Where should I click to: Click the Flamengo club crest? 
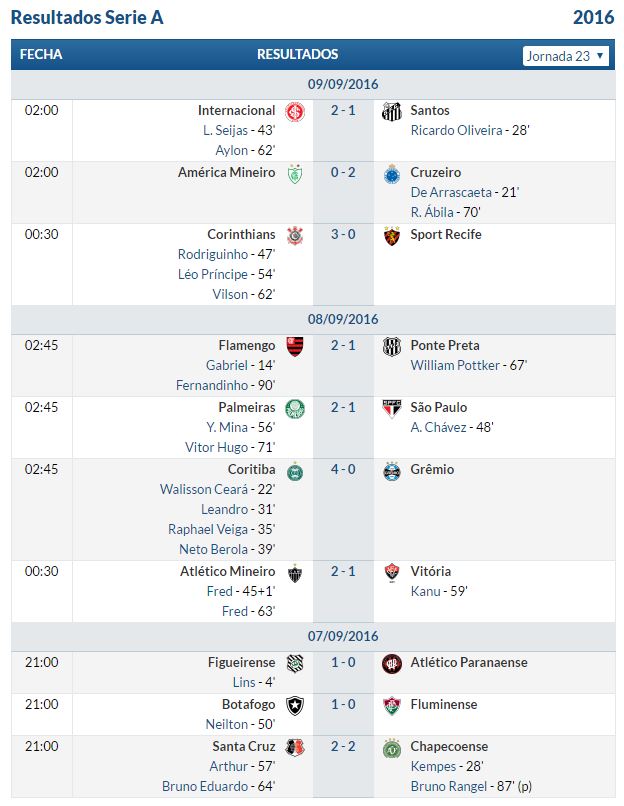pos(295,346)
